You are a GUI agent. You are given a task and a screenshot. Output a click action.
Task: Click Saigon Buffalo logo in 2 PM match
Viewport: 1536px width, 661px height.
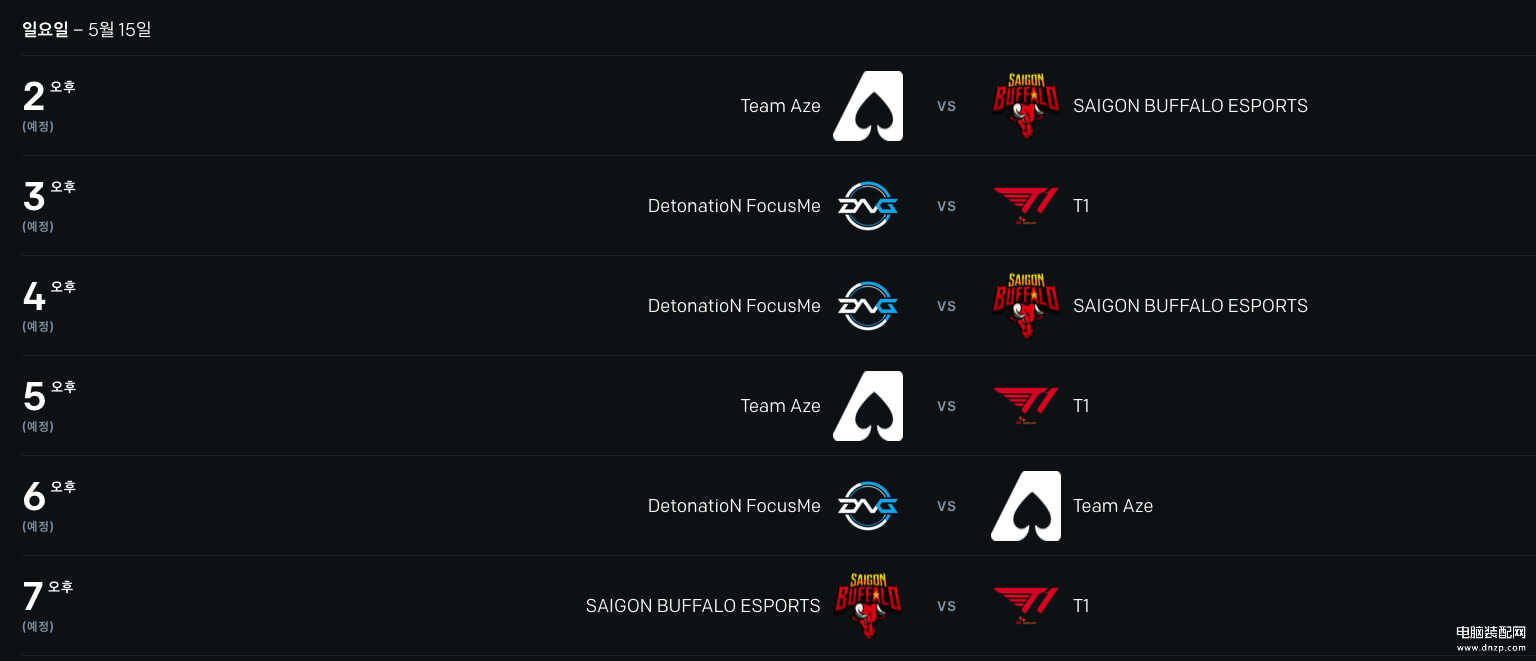click(x=1026, y=106)
